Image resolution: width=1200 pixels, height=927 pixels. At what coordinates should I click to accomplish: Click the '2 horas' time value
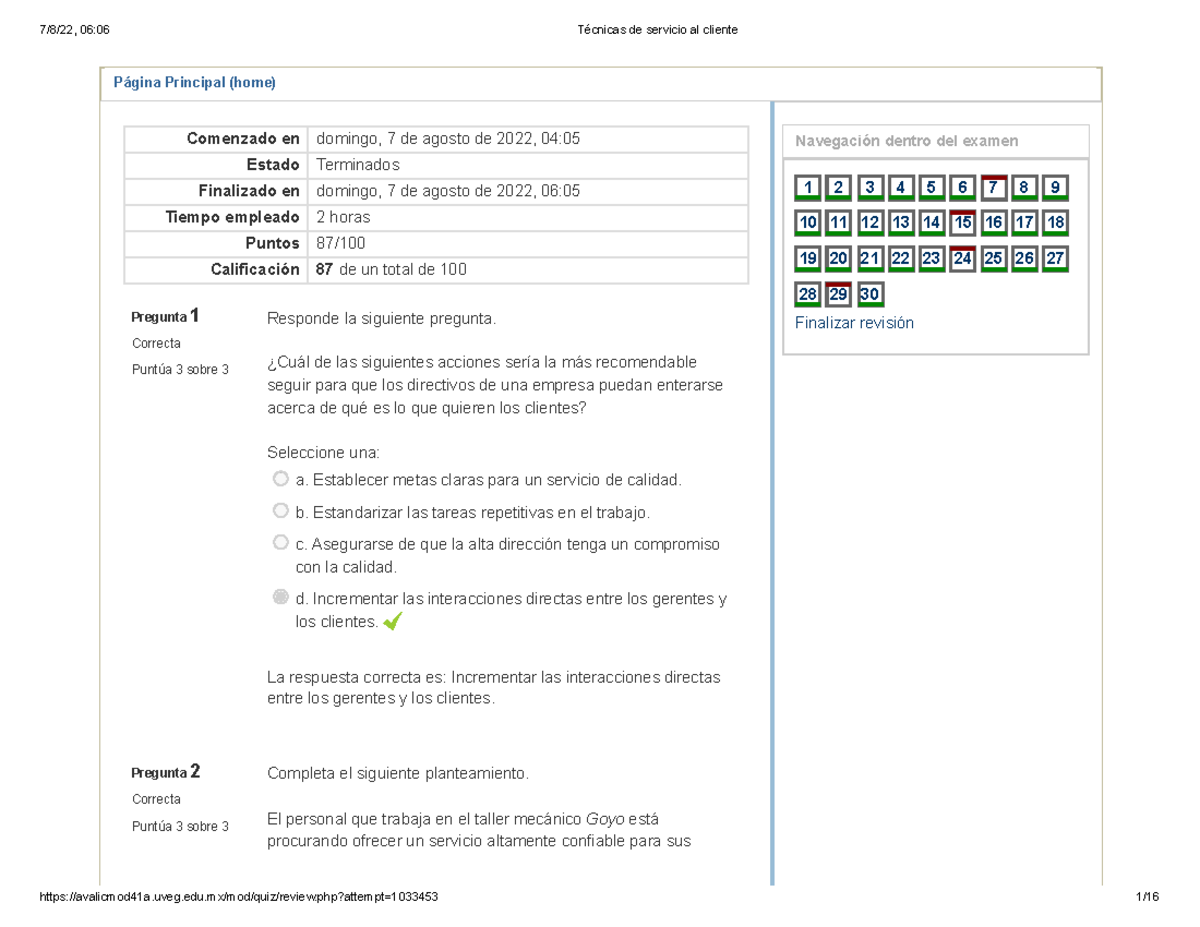343,217
